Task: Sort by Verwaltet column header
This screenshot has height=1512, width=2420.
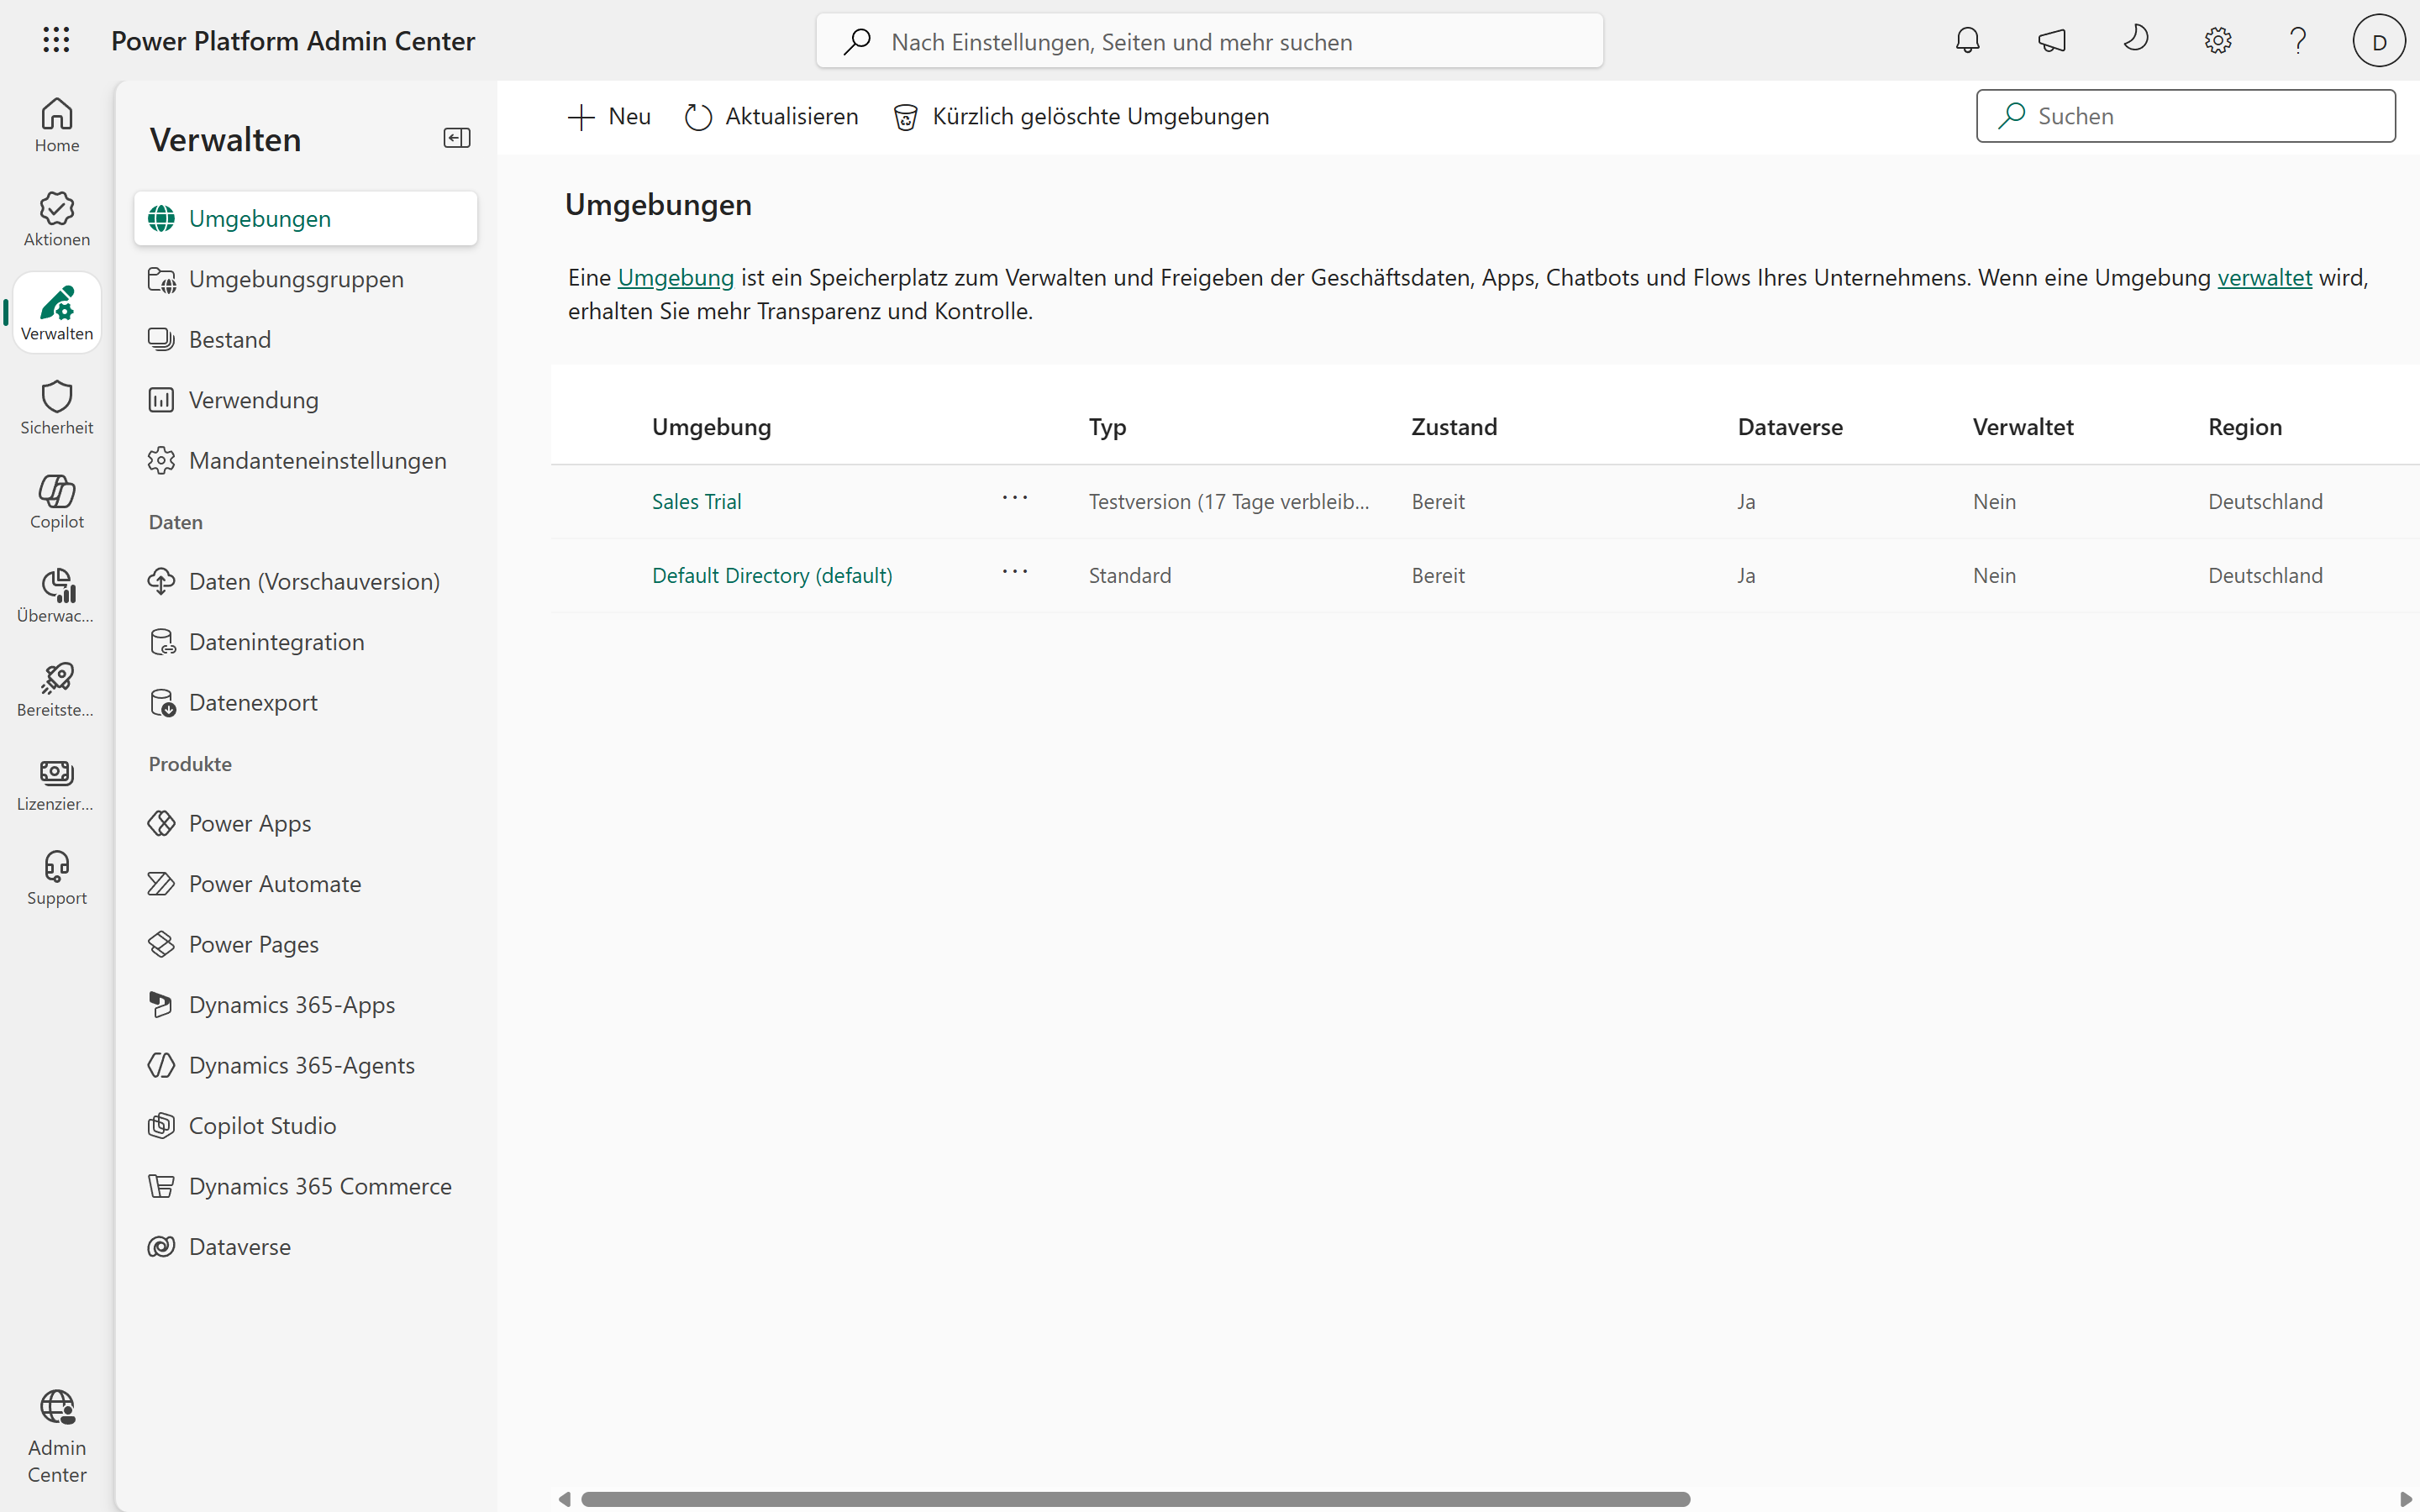Action: tap(2022, 427)
